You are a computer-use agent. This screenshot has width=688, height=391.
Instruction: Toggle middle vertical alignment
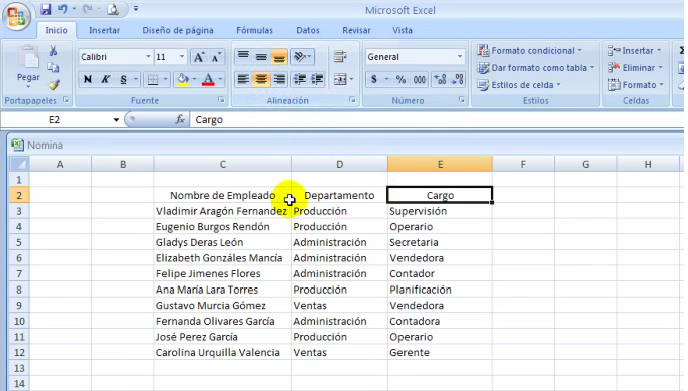[261, 57]
